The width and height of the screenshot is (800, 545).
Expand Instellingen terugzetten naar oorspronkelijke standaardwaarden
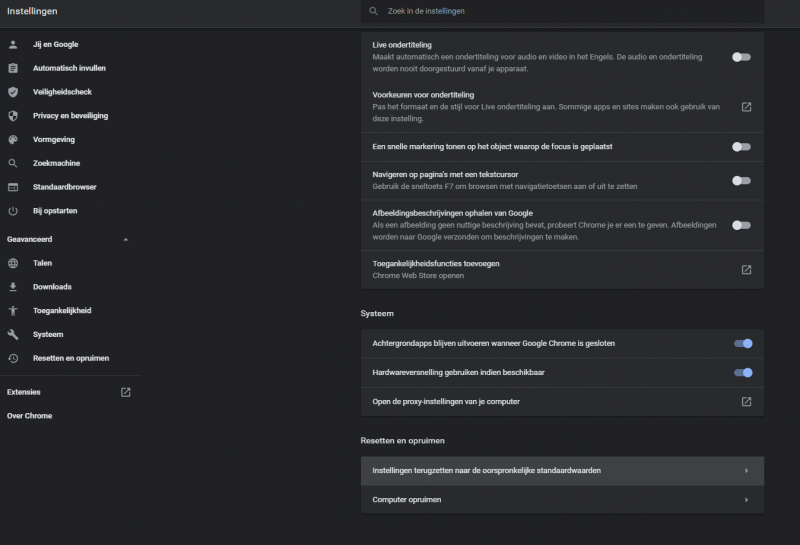click(x=746, y=470)
